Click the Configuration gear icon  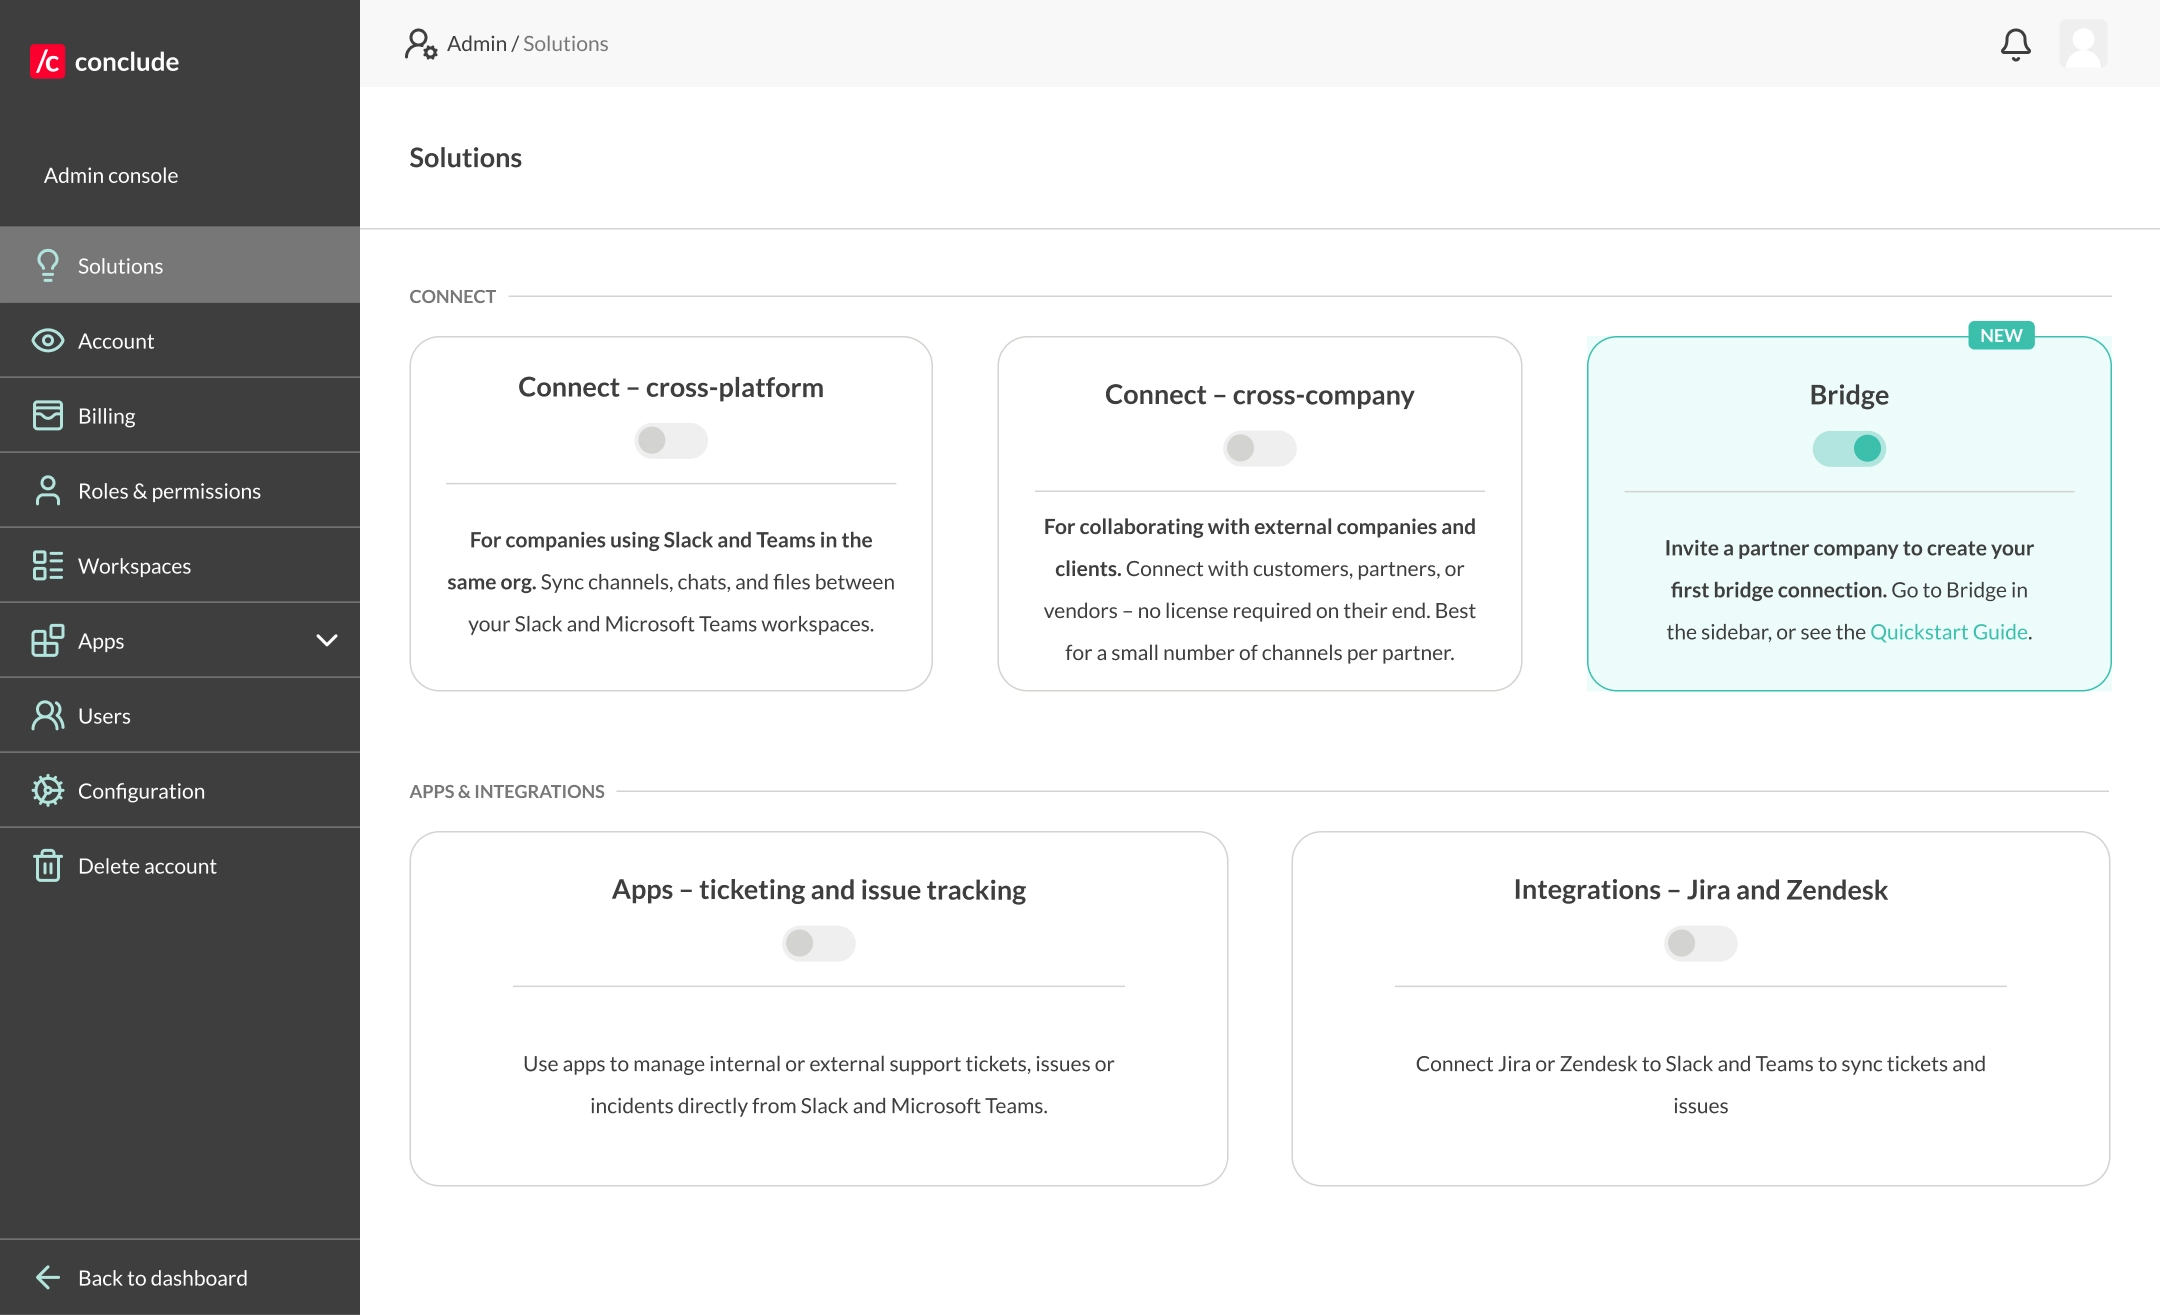(x=47, y=790)
